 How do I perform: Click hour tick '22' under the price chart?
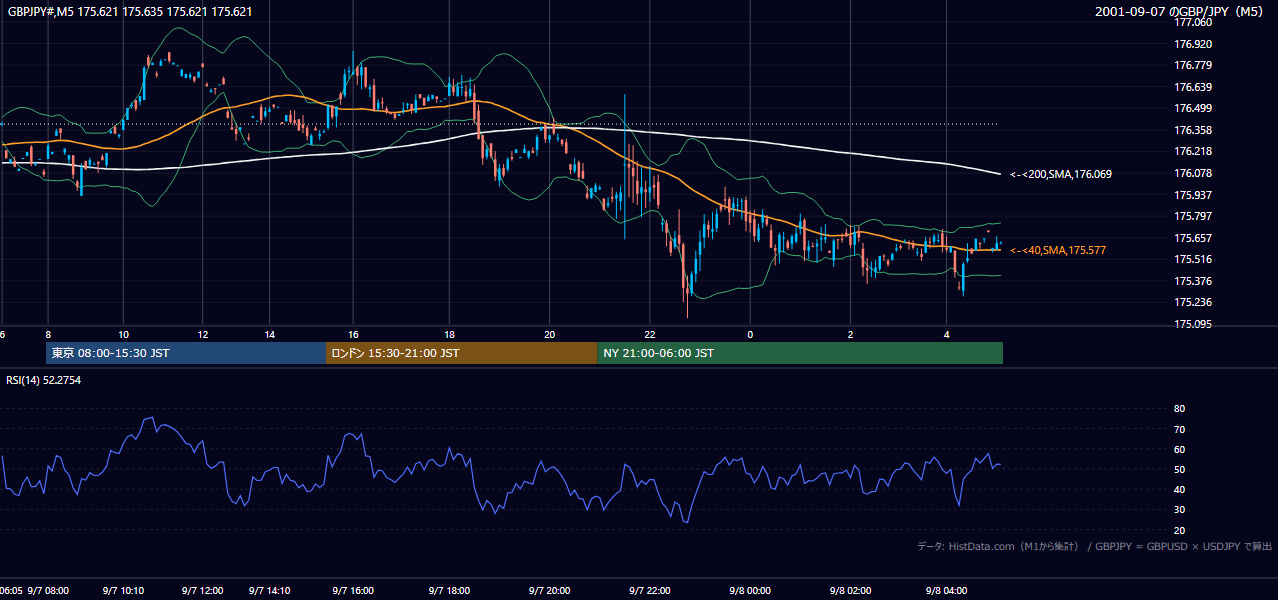click(650, 334)
